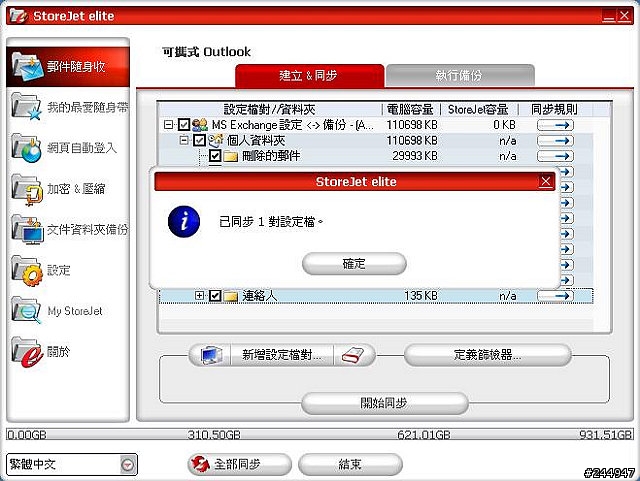Collapse the 個人資料夾 tree node
Viewport: 640px width, 481px height.
point(184,140)
